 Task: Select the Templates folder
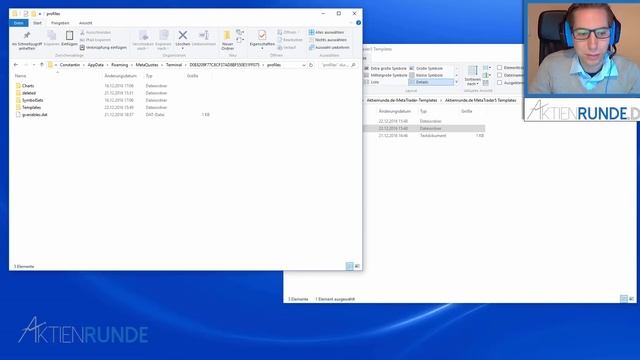tap(31, 107)
